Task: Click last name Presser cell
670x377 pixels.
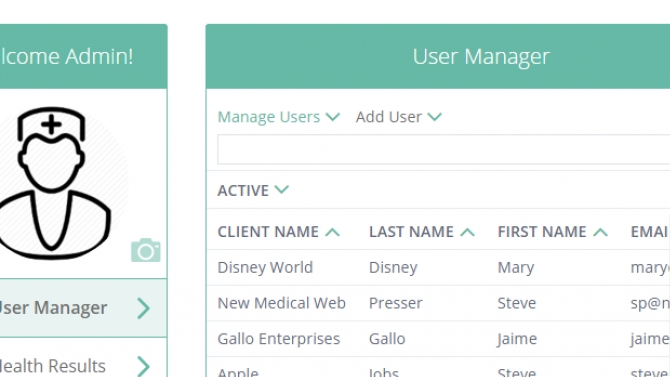Action: (396, 303)
